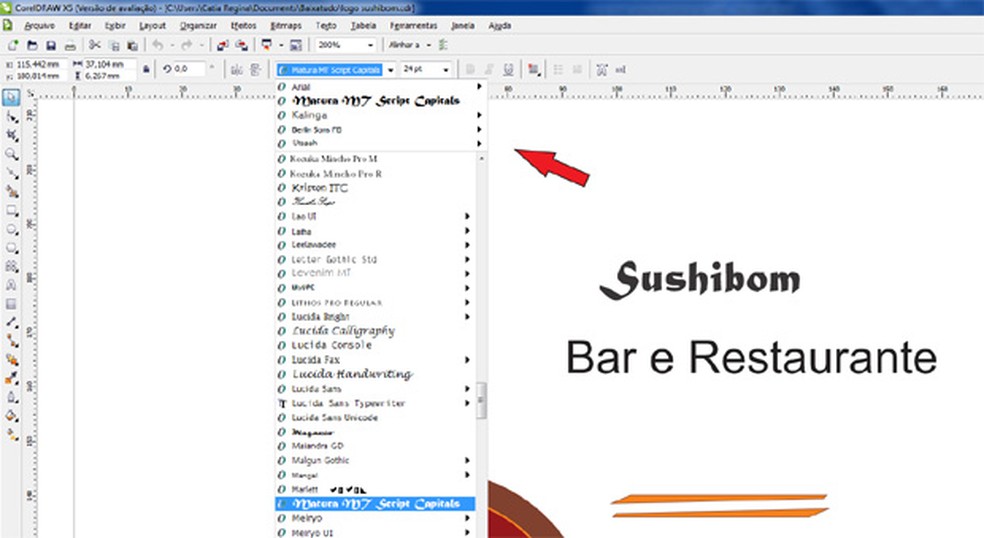The width and height of the screenshot is (984, 538).
Task: Click the Save disk icon
Action: [50, 45]
